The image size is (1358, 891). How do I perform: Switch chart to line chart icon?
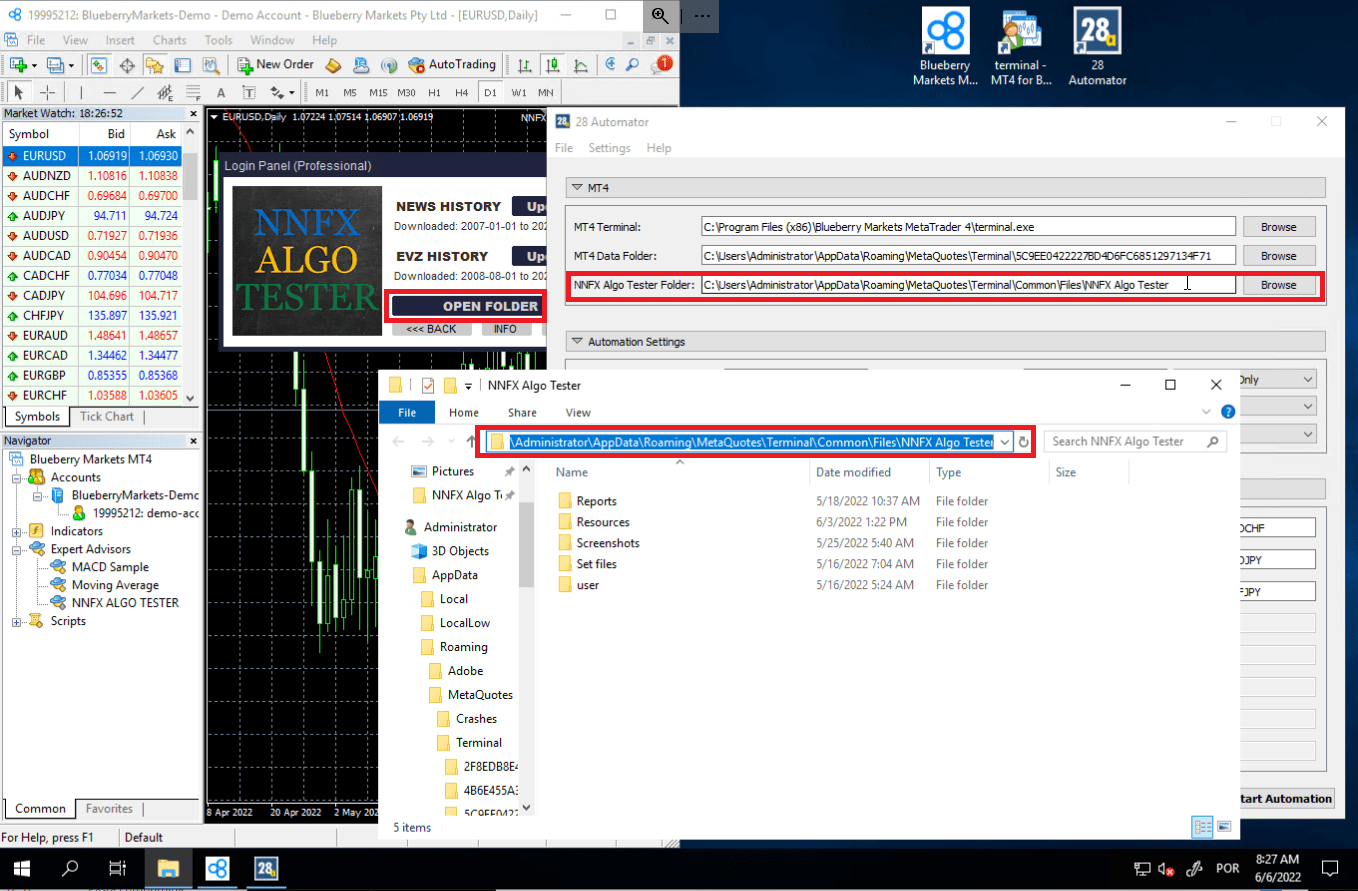[579, 65]
